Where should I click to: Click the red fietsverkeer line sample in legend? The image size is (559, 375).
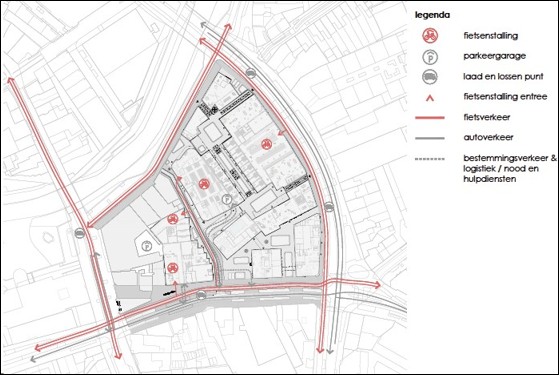[x=430, y=117]
